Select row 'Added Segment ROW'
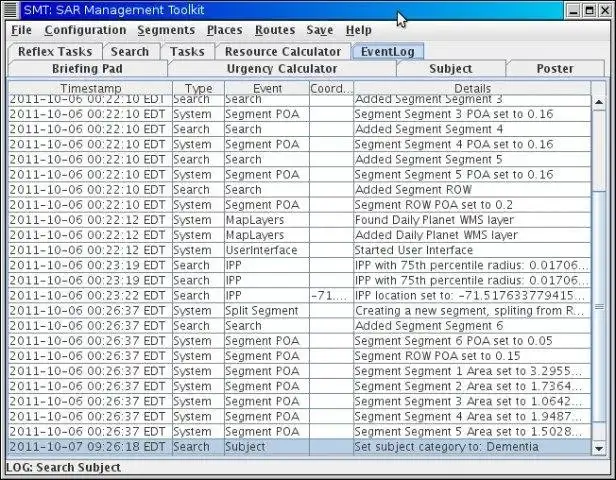Viewport: 616px width, 480px height. [x=299, y=190]
